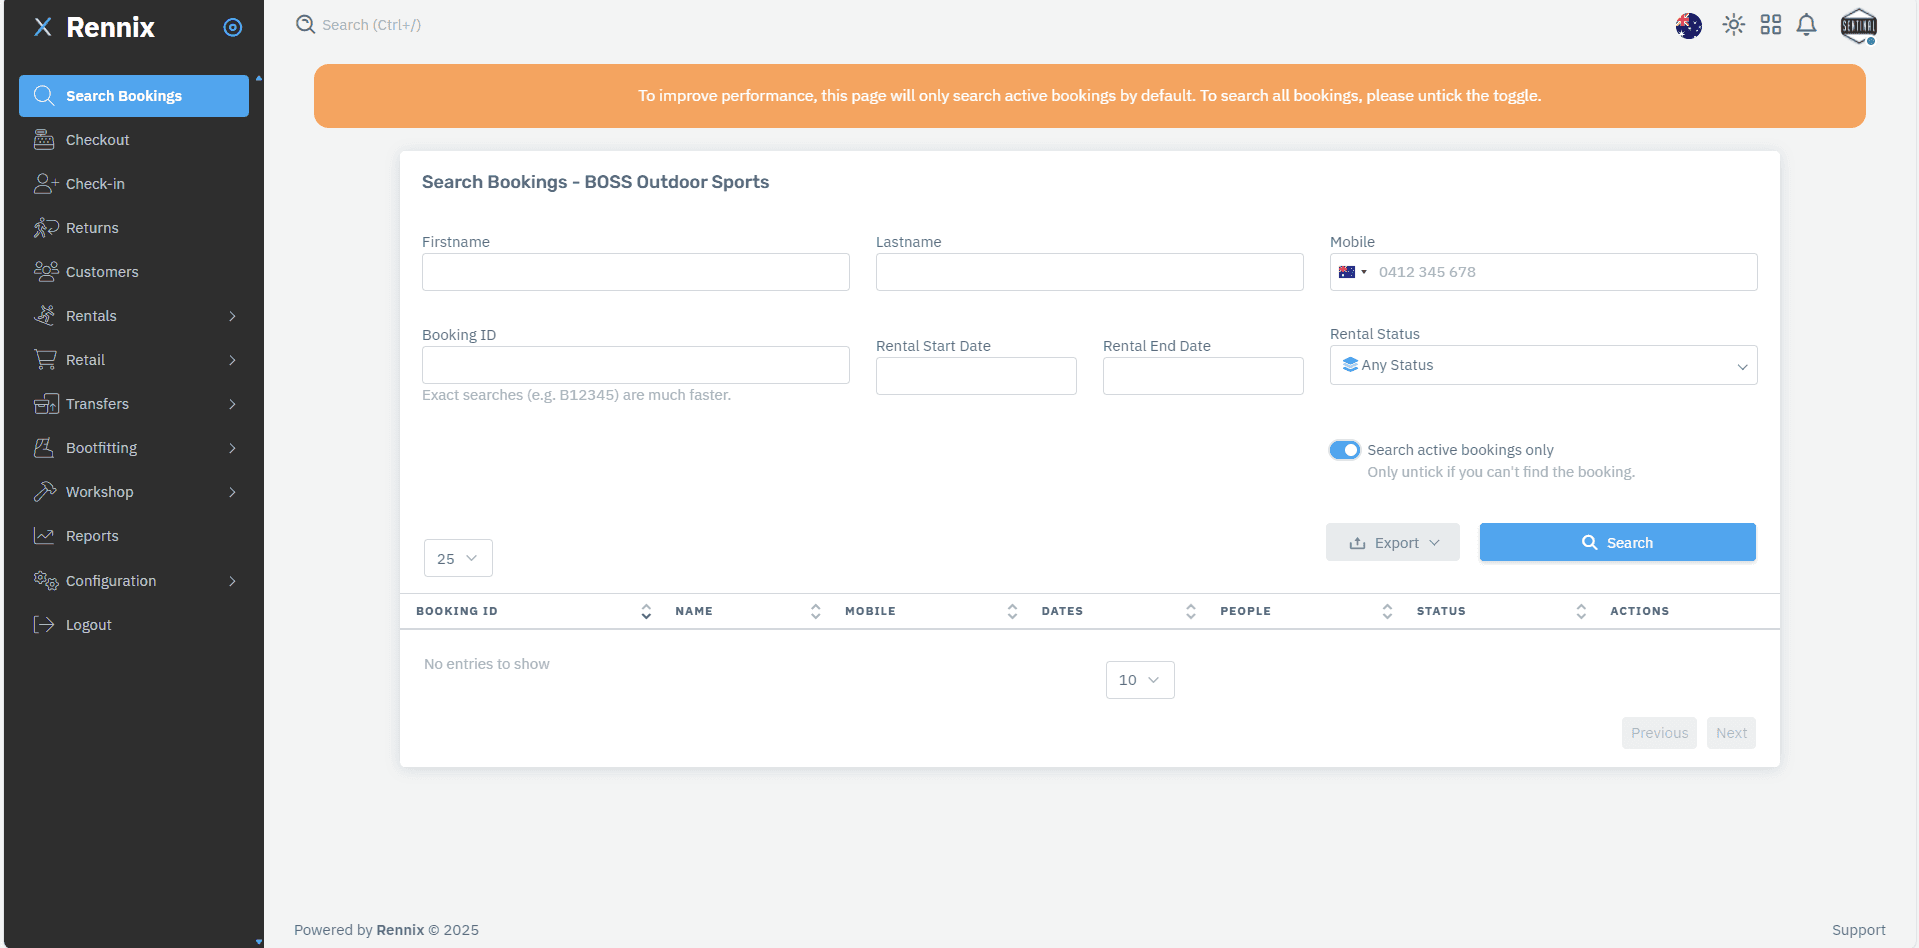Focus the Rental Start Date field

(x=976, y=376)
